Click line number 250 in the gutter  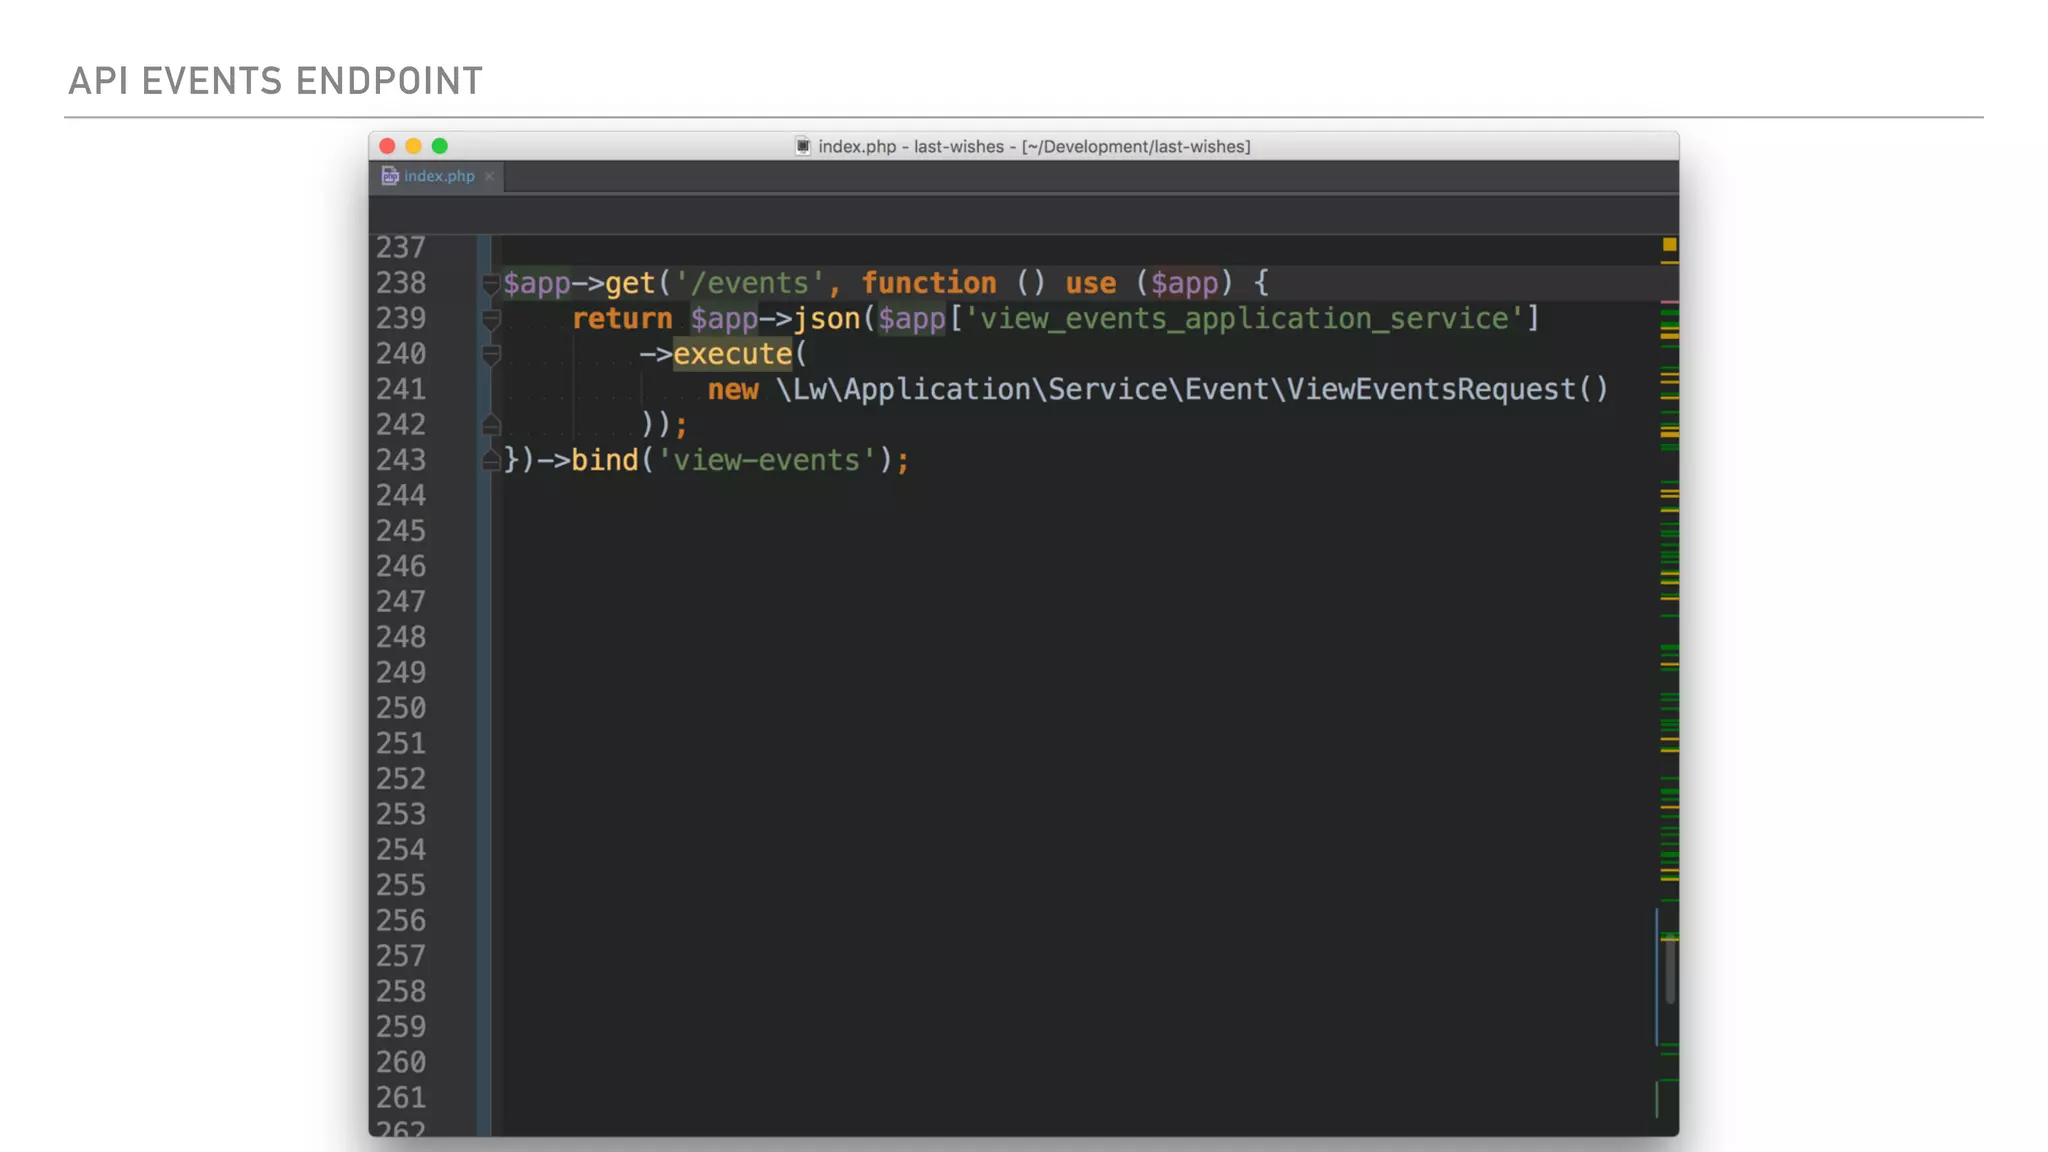click(401, 708)
